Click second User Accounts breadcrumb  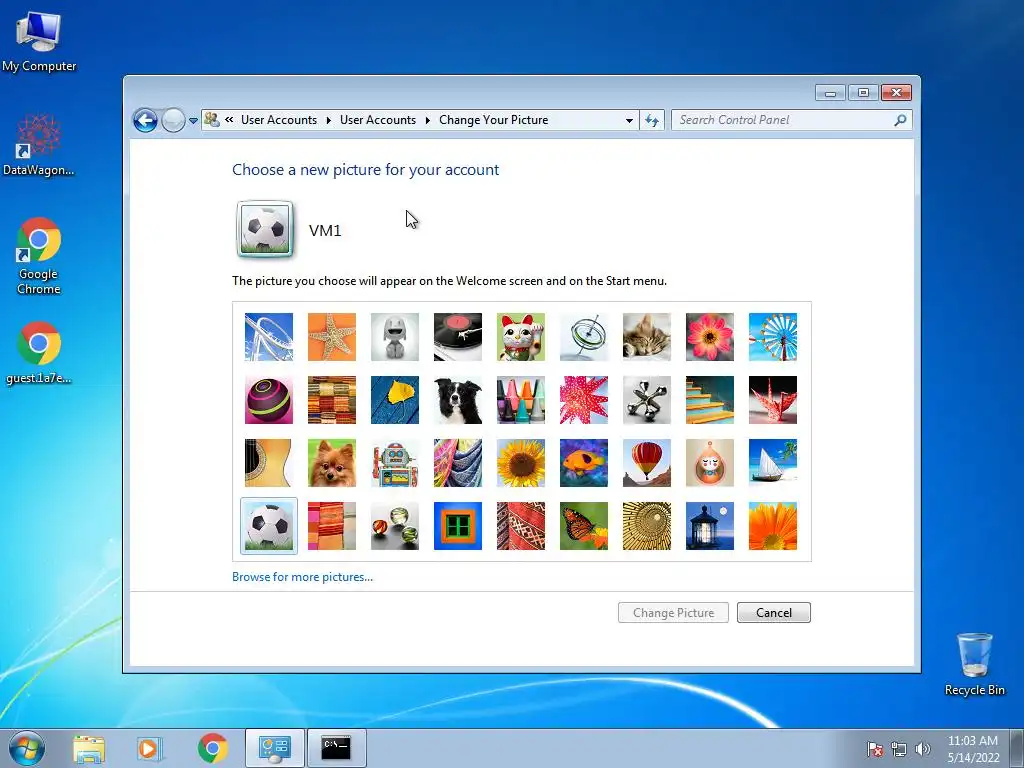tap(377, 120)
